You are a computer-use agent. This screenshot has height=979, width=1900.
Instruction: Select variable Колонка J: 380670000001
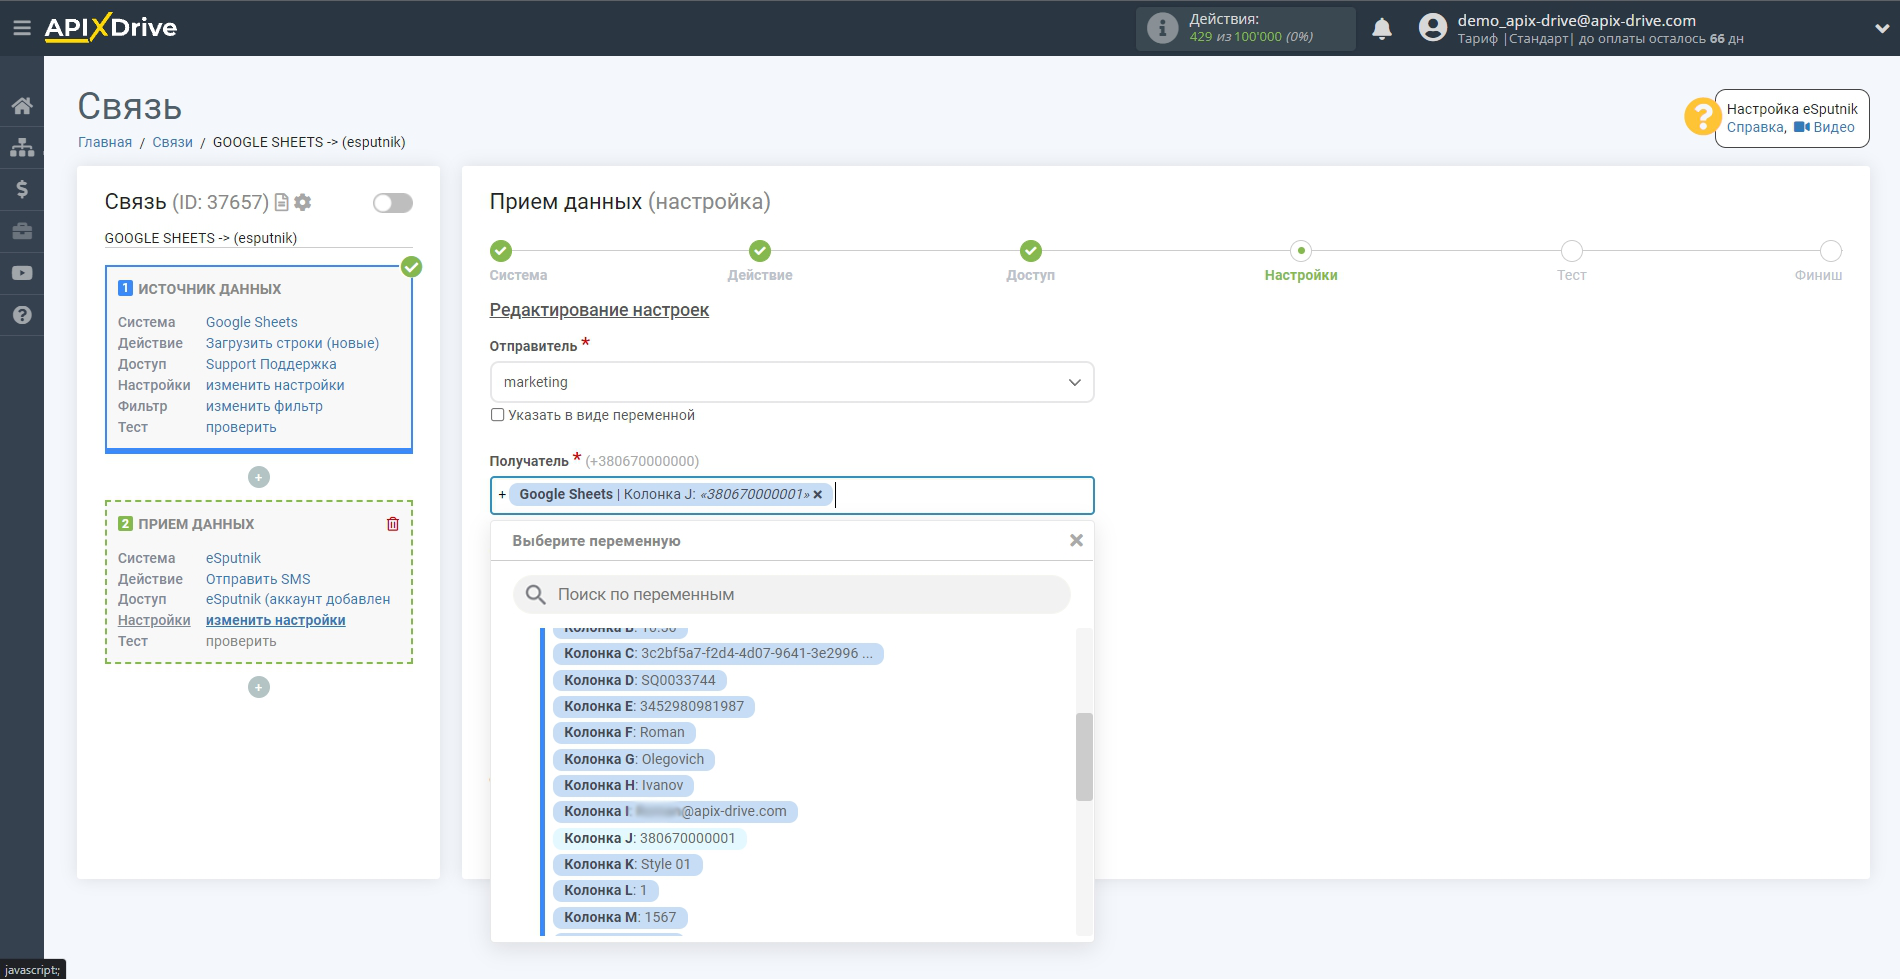point(649,838)
